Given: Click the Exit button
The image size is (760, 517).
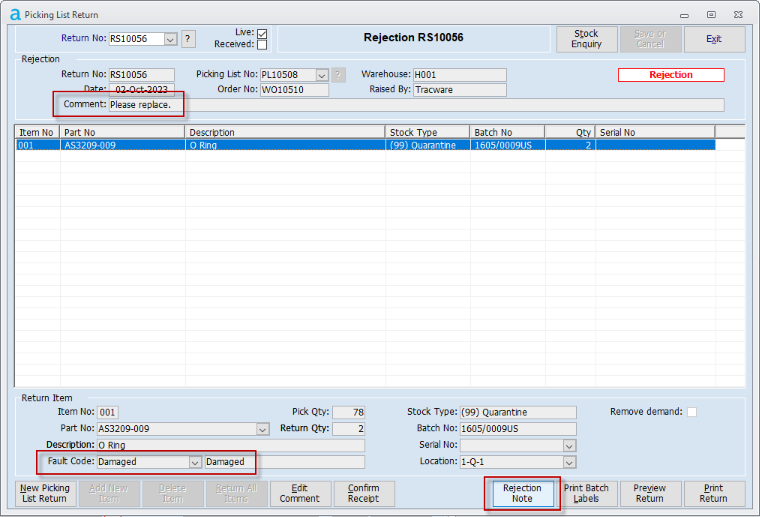Looking at the screenshot, I should pos(714,39).
